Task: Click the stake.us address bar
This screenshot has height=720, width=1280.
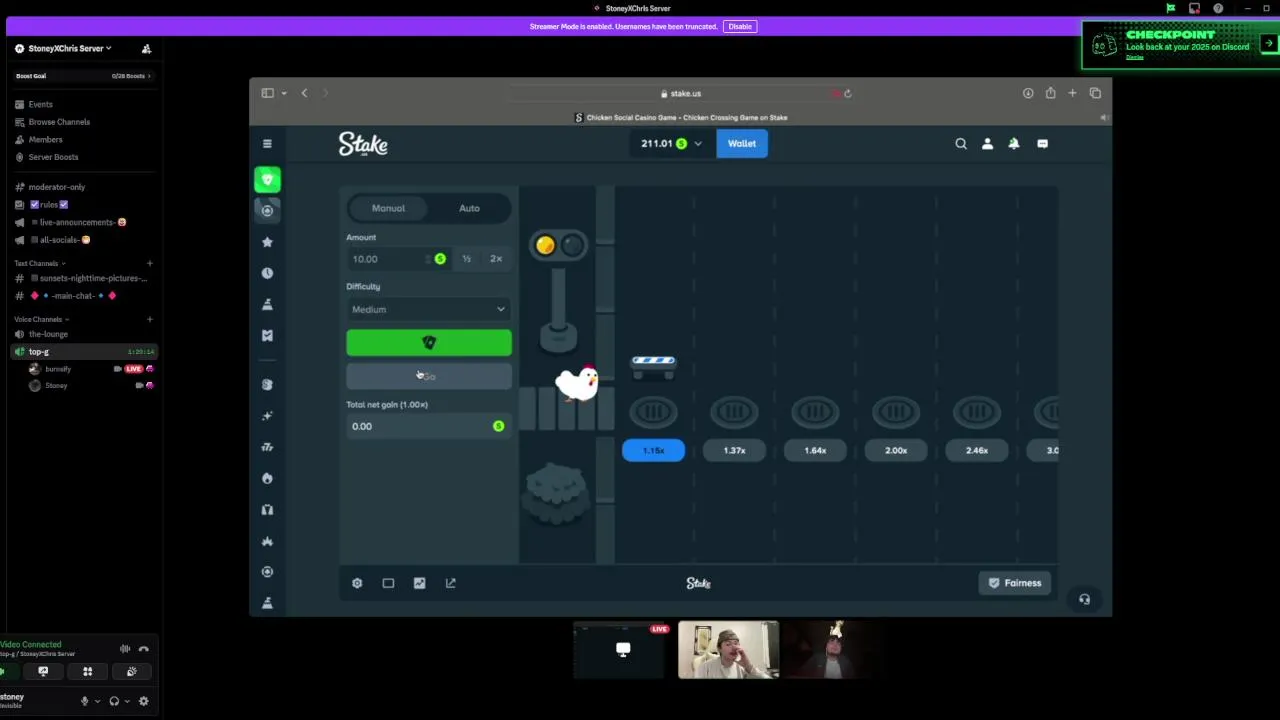Action: [x=681, y=93]
